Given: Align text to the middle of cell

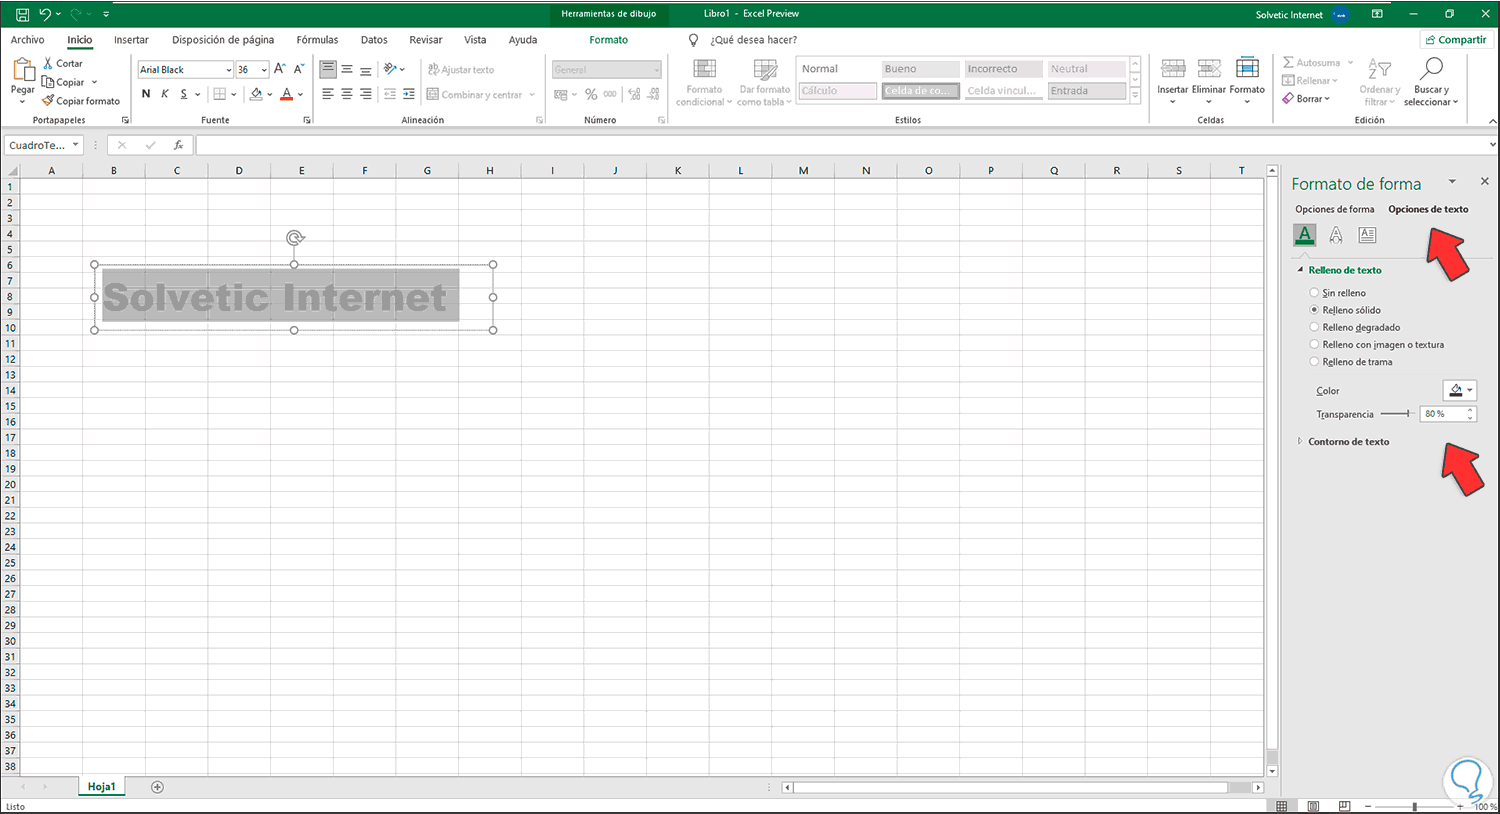Looking at the screenshot, I should 347,69.
